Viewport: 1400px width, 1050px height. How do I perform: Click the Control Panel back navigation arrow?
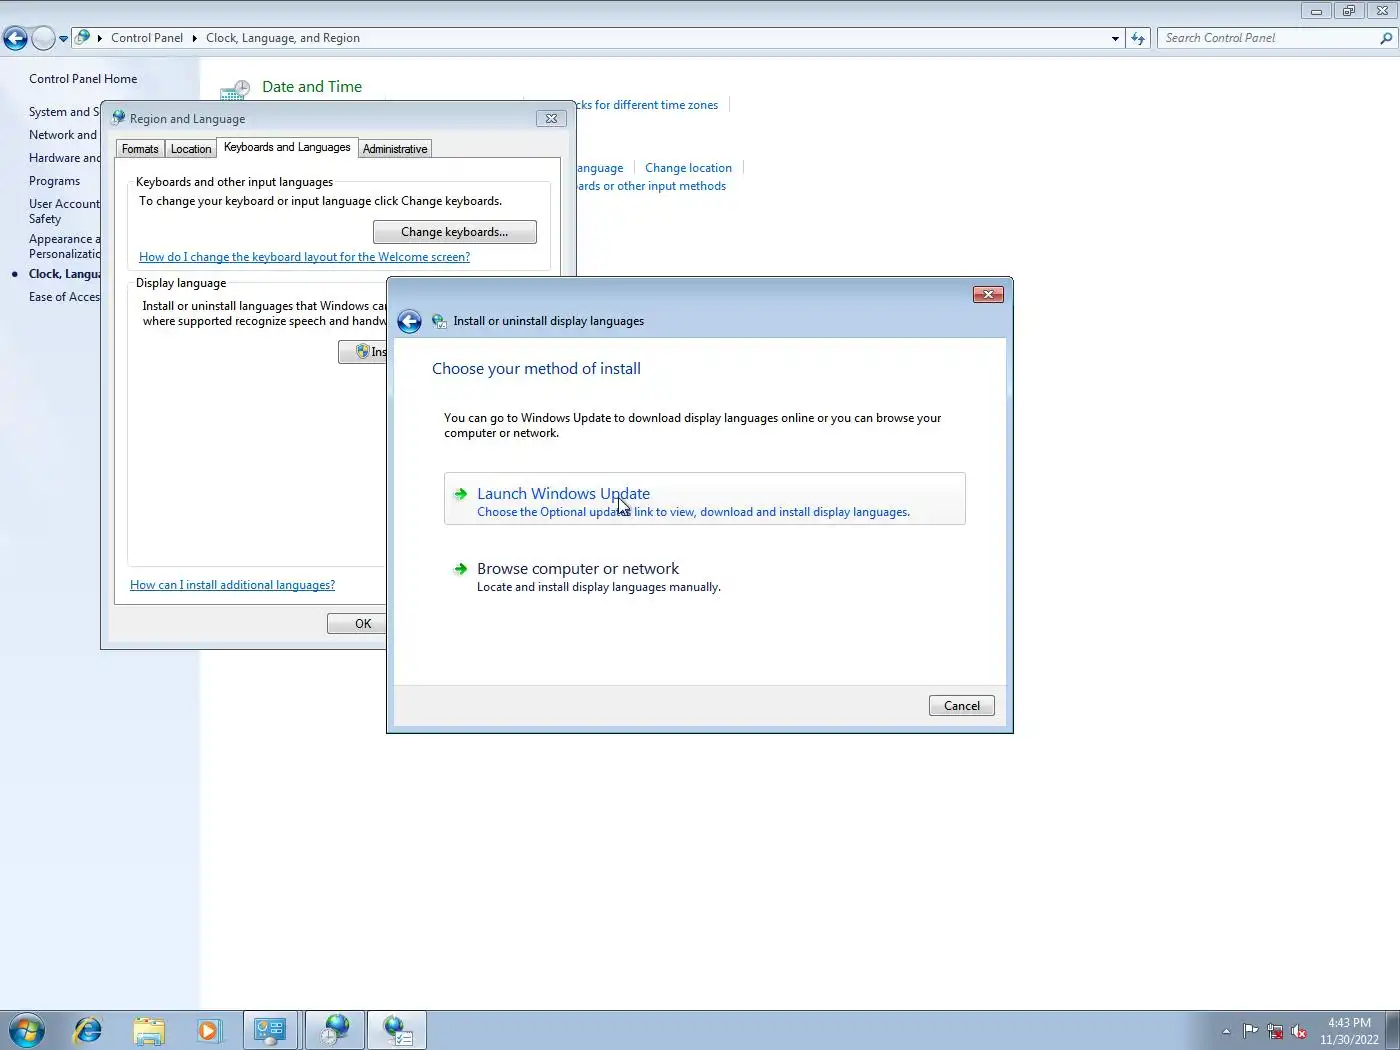[x=15, y=38]
